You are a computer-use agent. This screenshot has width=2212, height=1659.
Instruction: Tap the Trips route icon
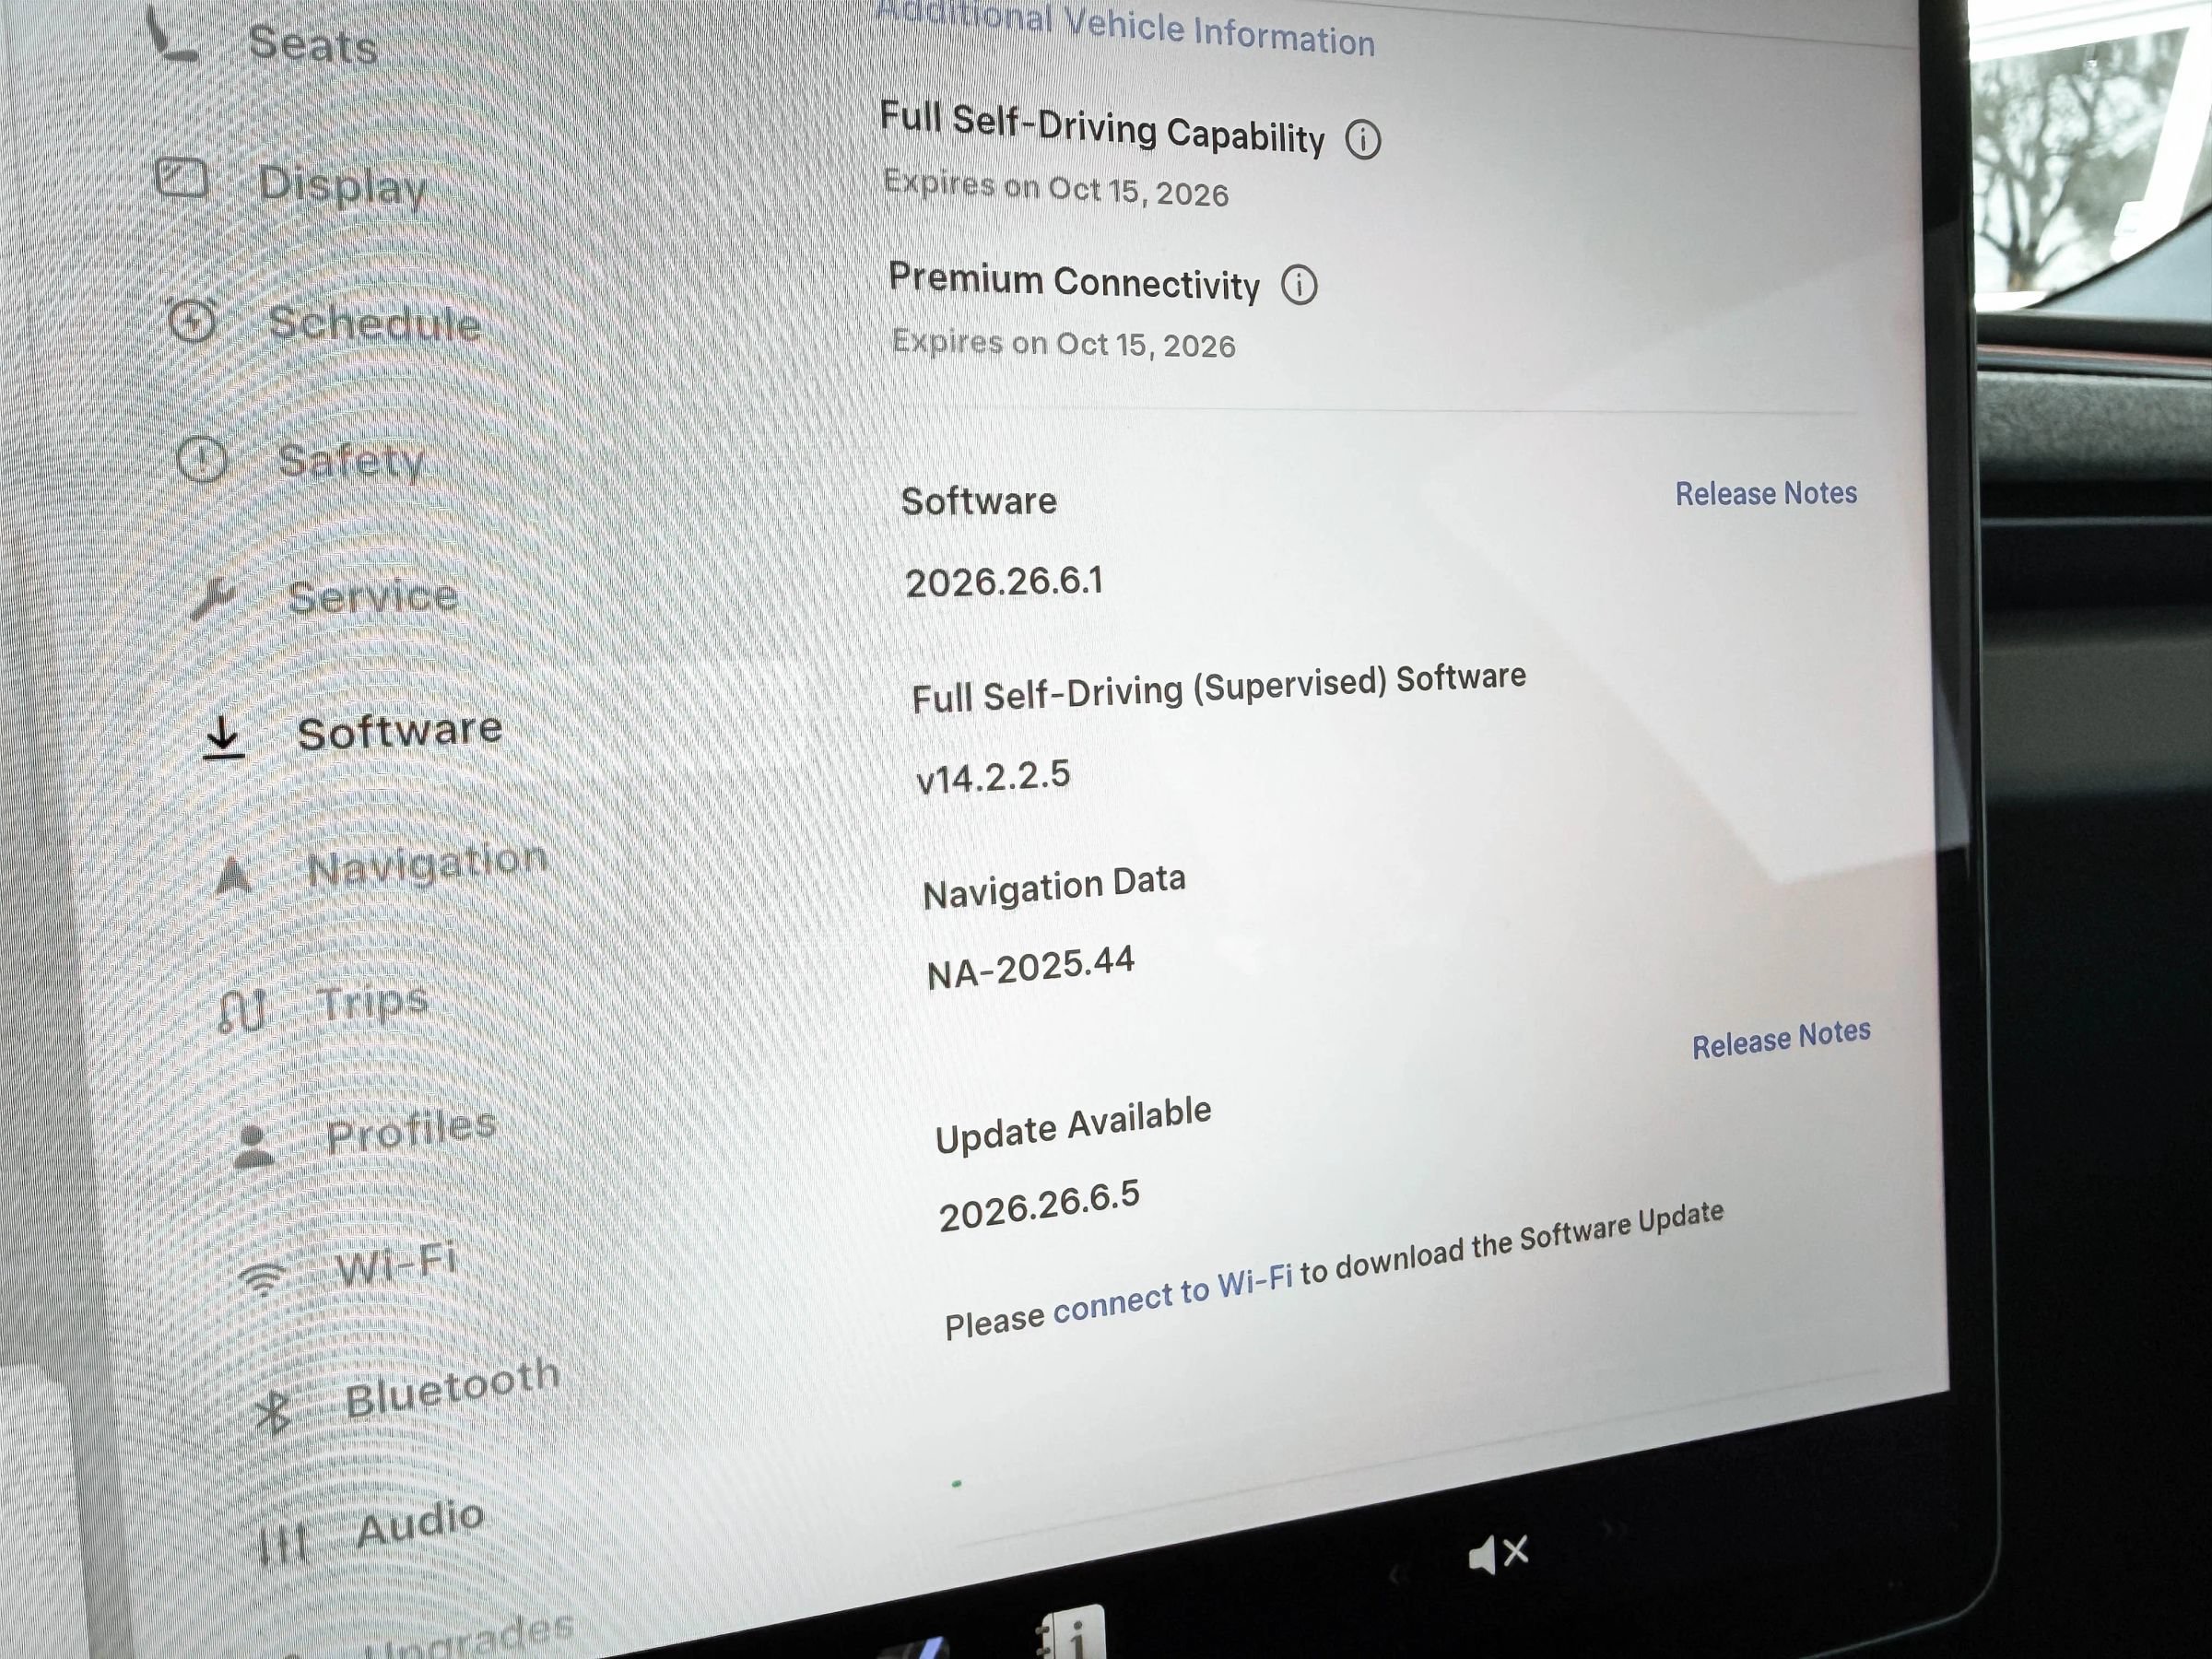click(243, 1010)
